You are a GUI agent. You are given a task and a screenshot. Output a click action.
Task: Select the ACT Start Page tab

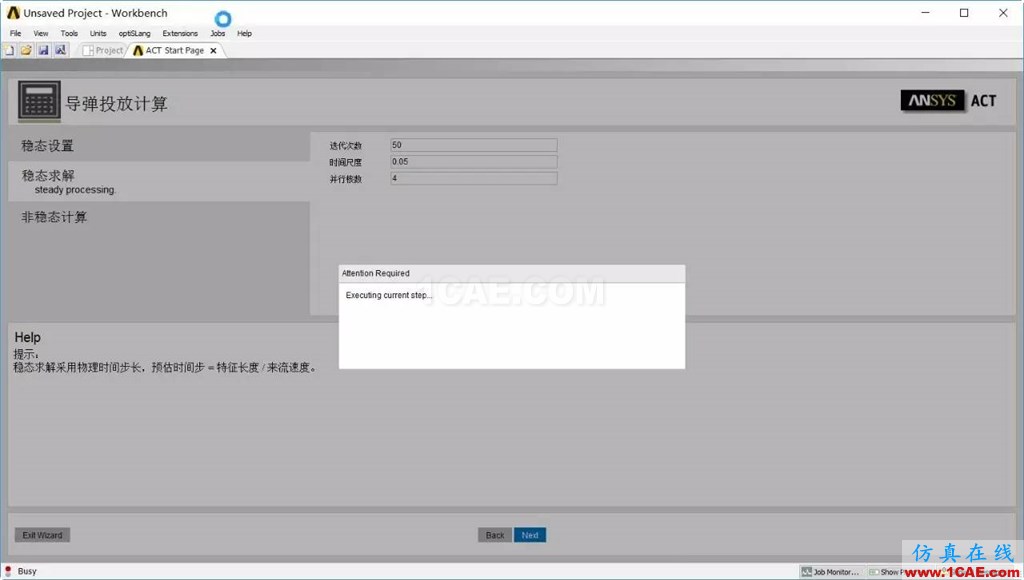174,50
